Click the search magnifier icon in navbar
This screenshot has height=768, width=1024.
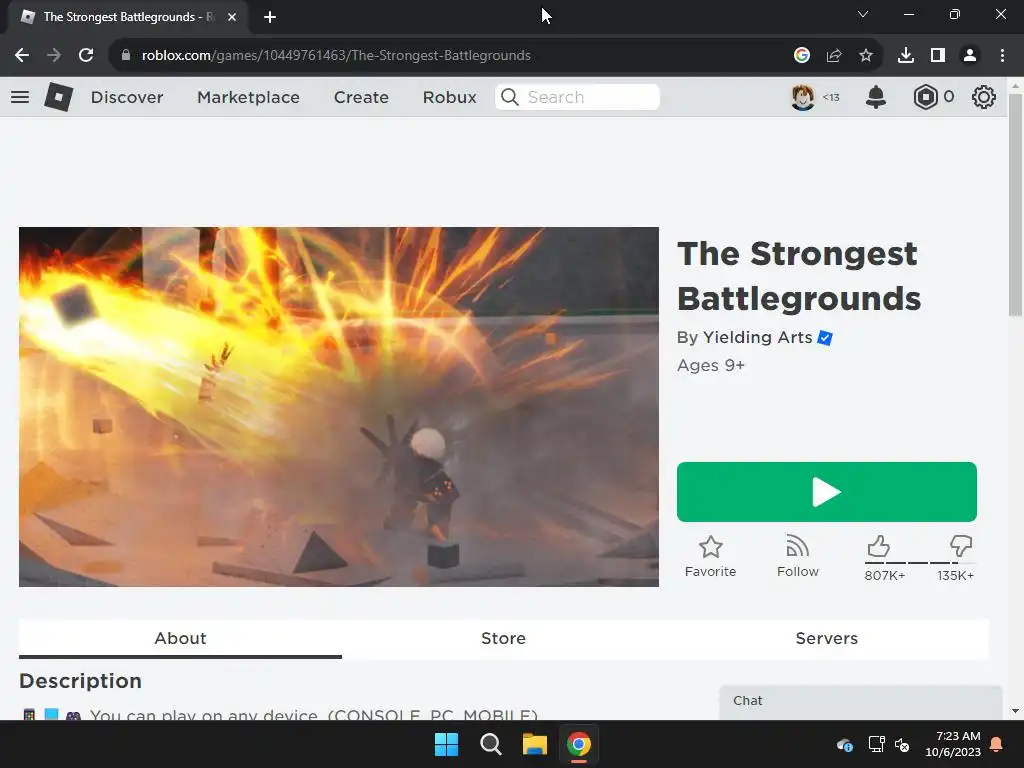(509, 97)
